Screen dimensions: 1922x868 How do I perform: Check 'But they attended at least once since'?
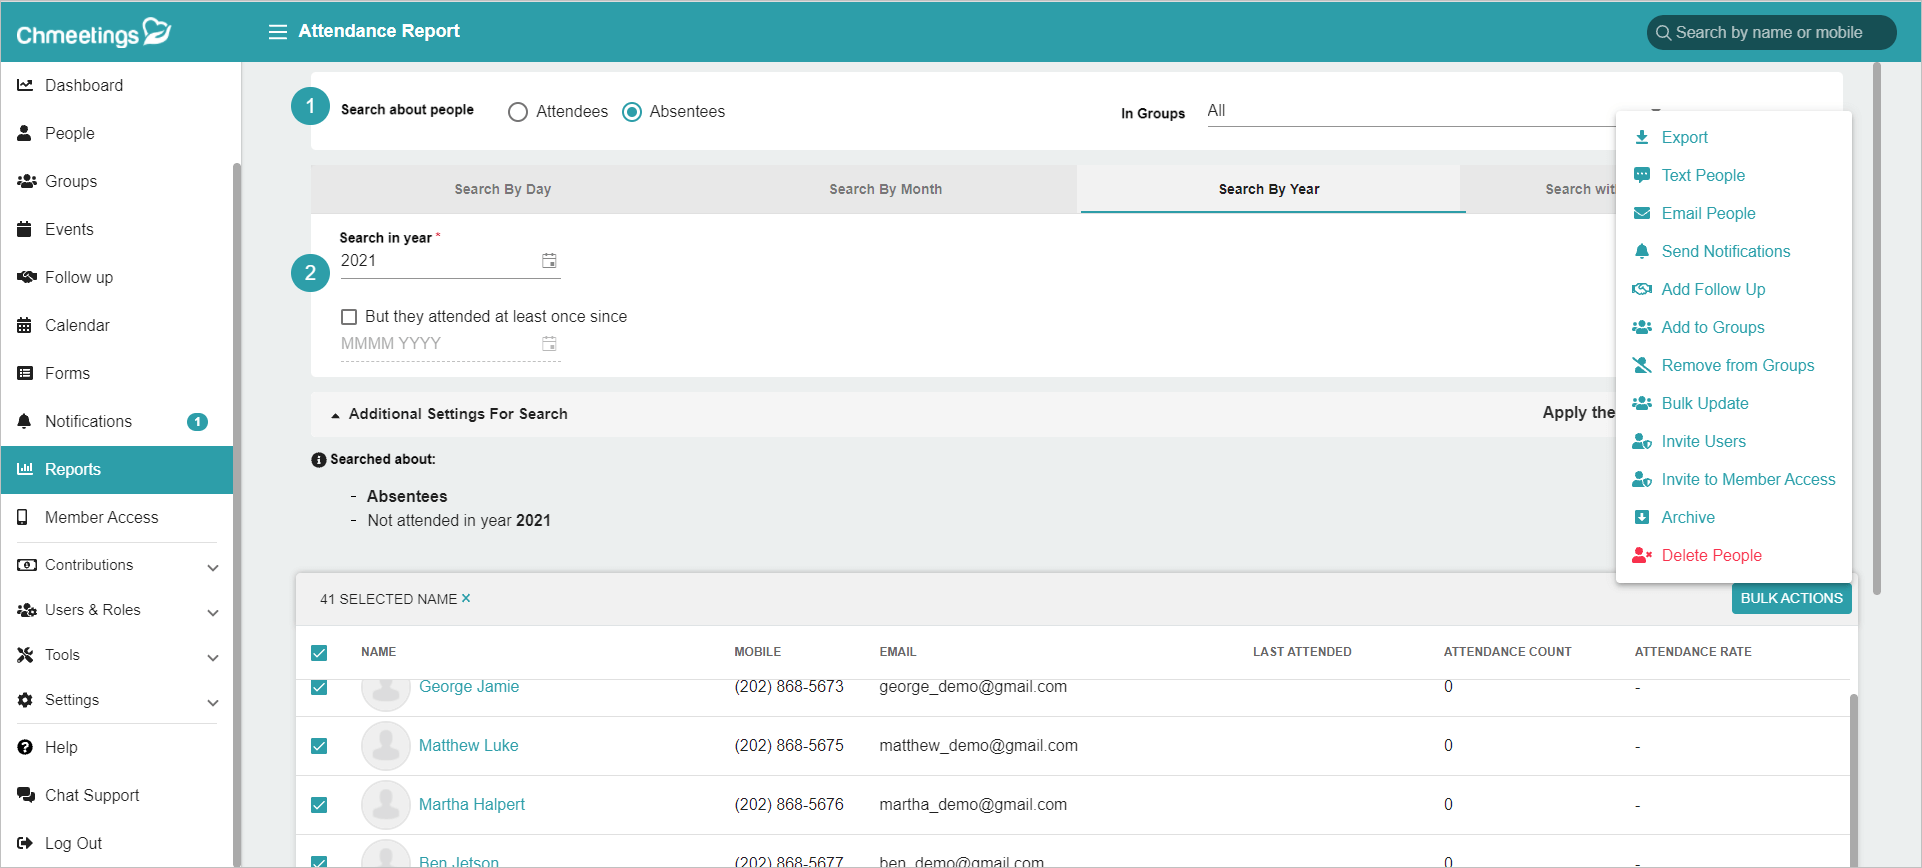(x=349, y=317)
